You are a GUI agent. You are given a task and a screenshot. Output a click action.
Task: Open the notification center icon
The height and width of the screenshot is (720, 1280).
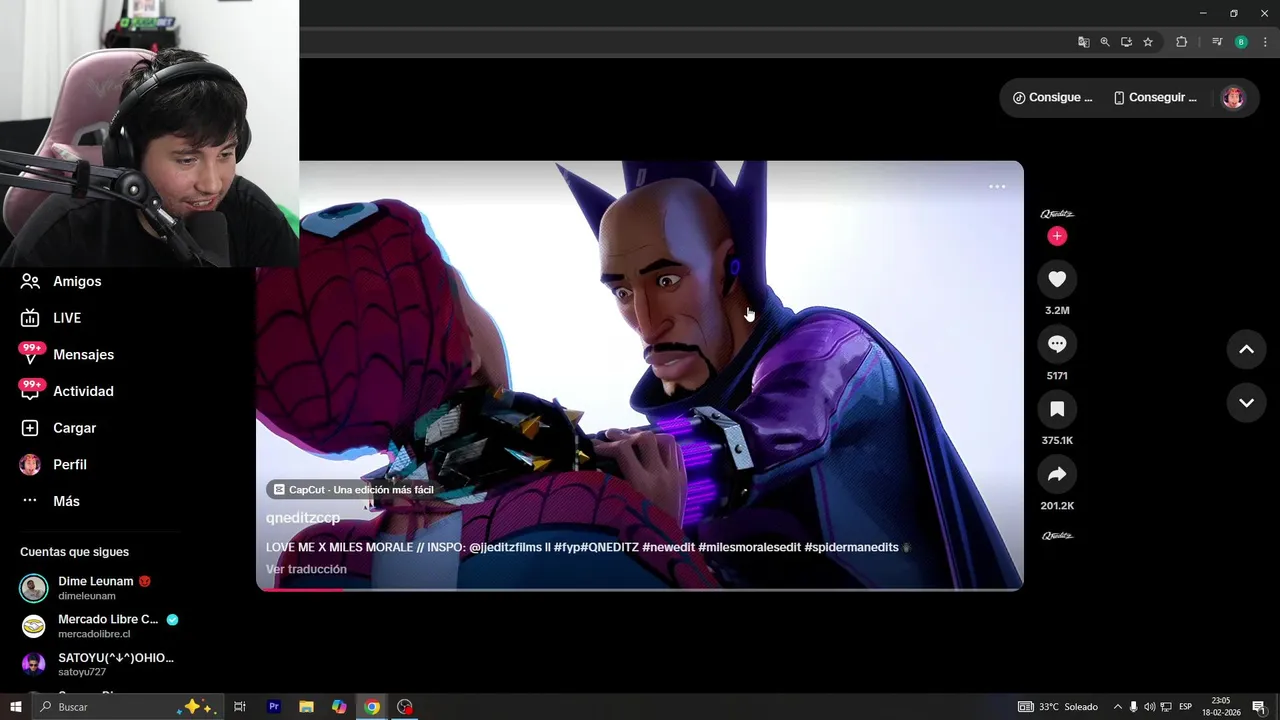[1259, 707]
